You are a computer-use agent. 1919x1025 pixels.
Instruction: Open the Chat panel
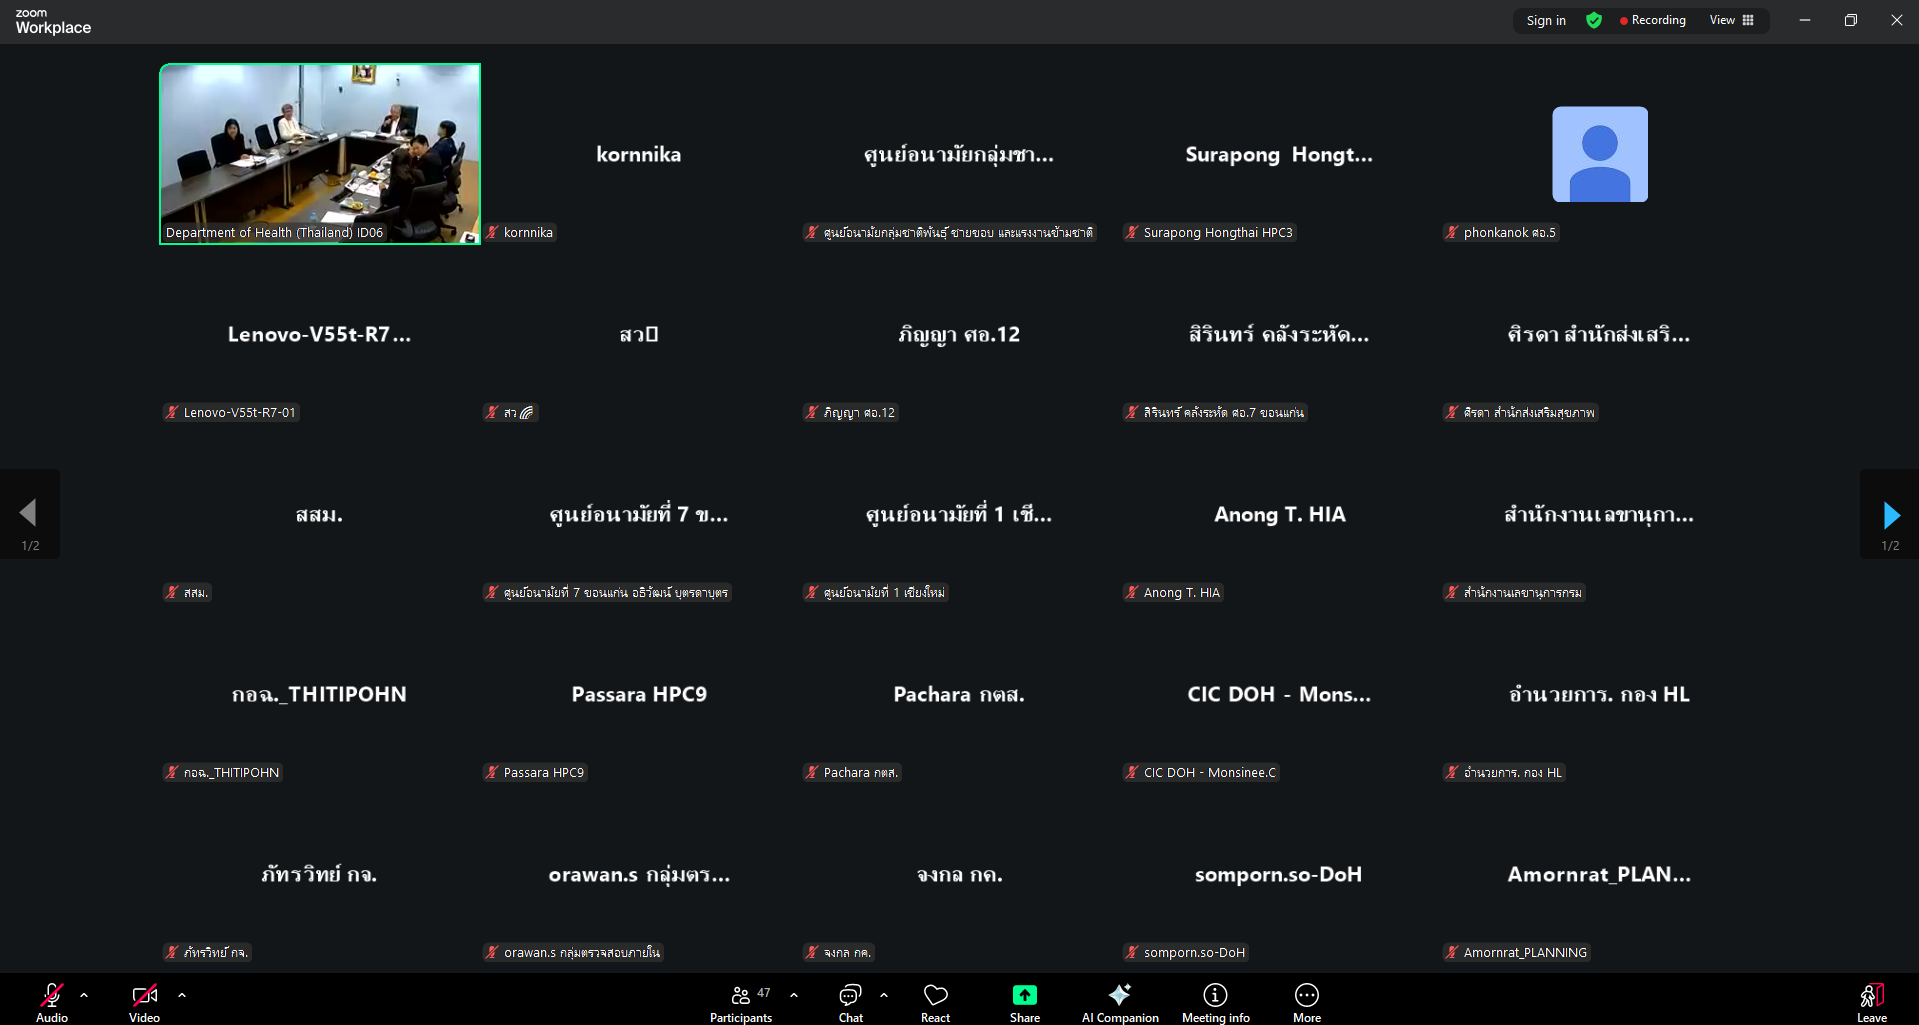point(850,1002)
